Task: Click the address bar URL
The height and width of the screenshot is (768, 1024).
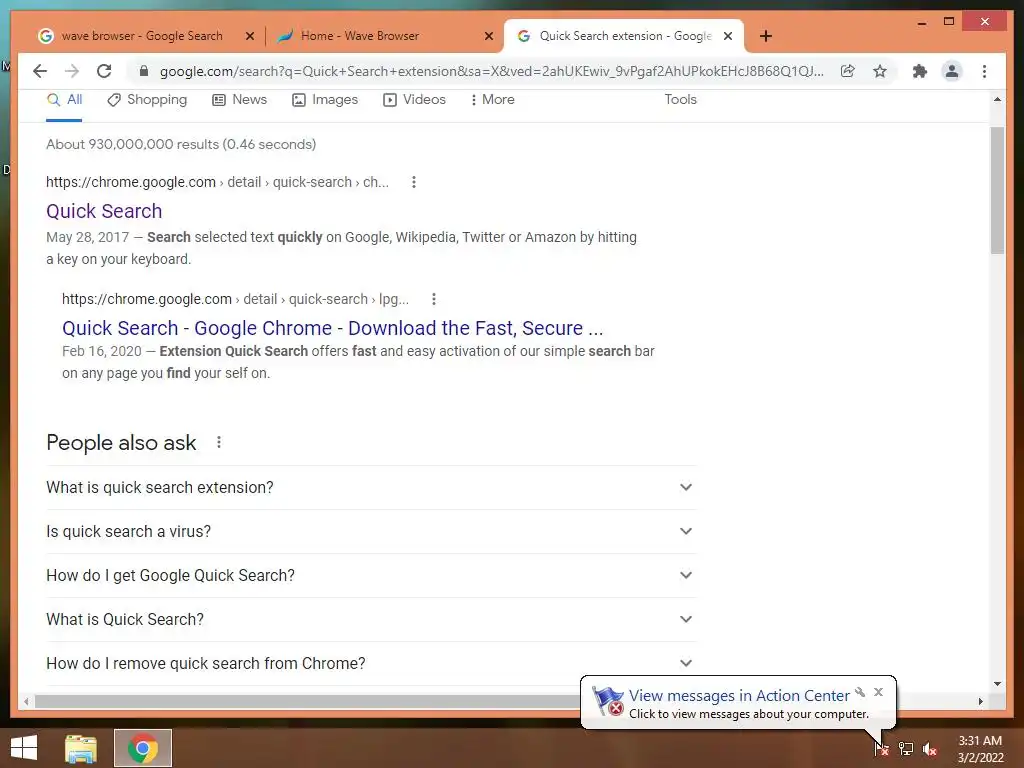Action: point(491,71)
